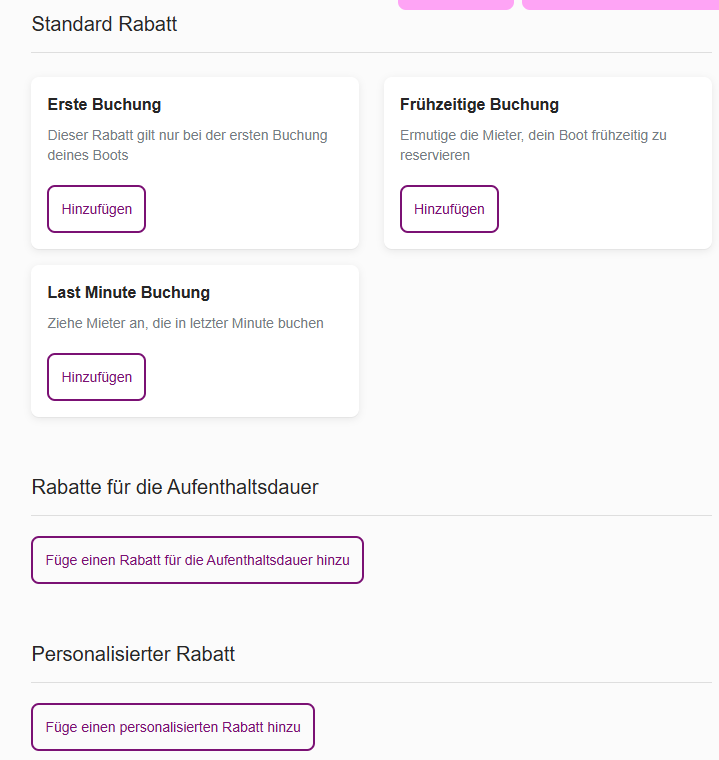This screenshot has width=719, height=760.
Task: Click divider line beneath Personalisierter Rabatt heading
Action: (371, 682)
